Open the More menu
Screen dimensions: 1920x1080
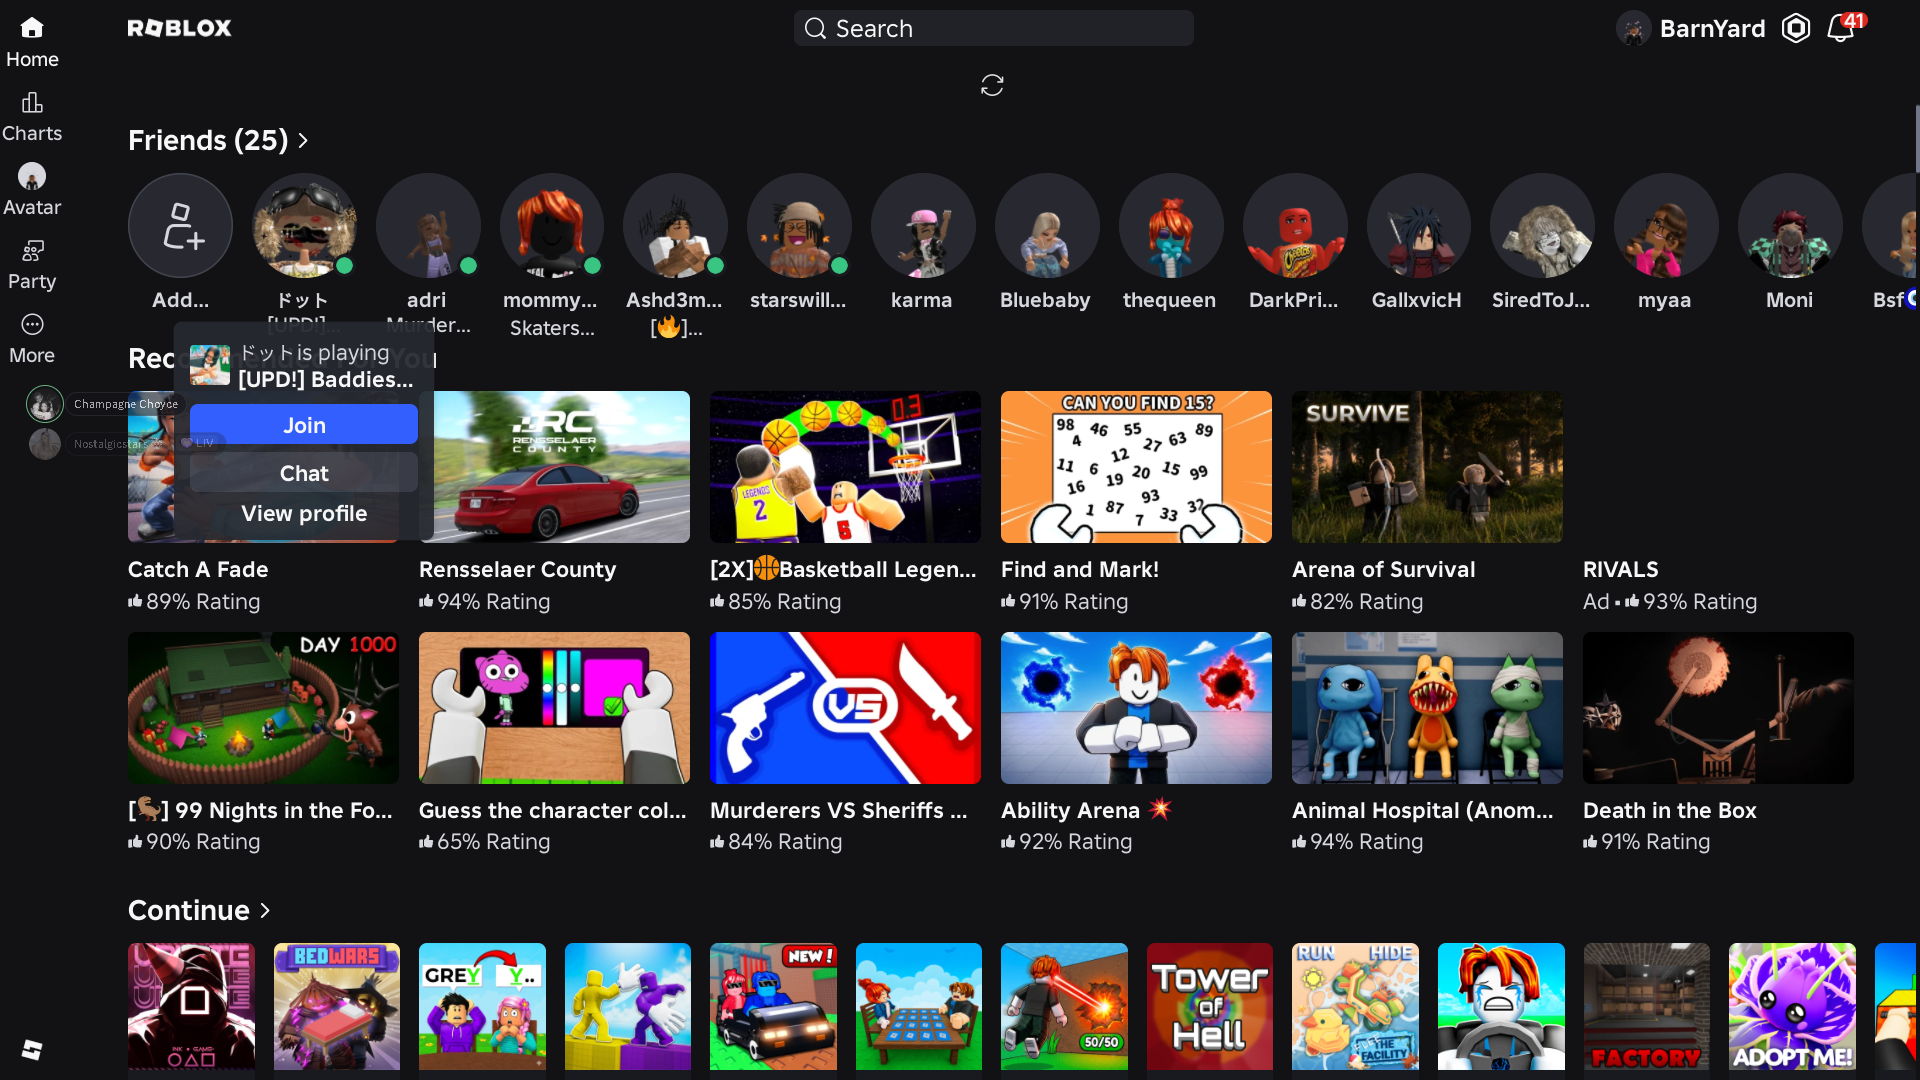click(32, 339)
